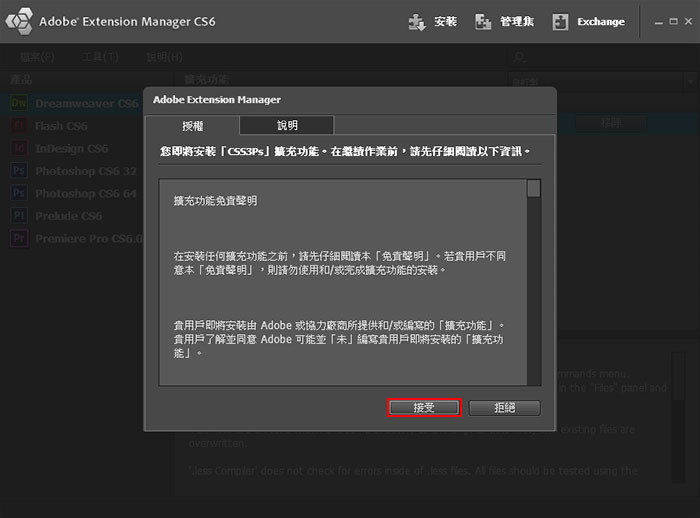
Task: Click the 管理集 text label in header
Action: (x=517, y=22)
